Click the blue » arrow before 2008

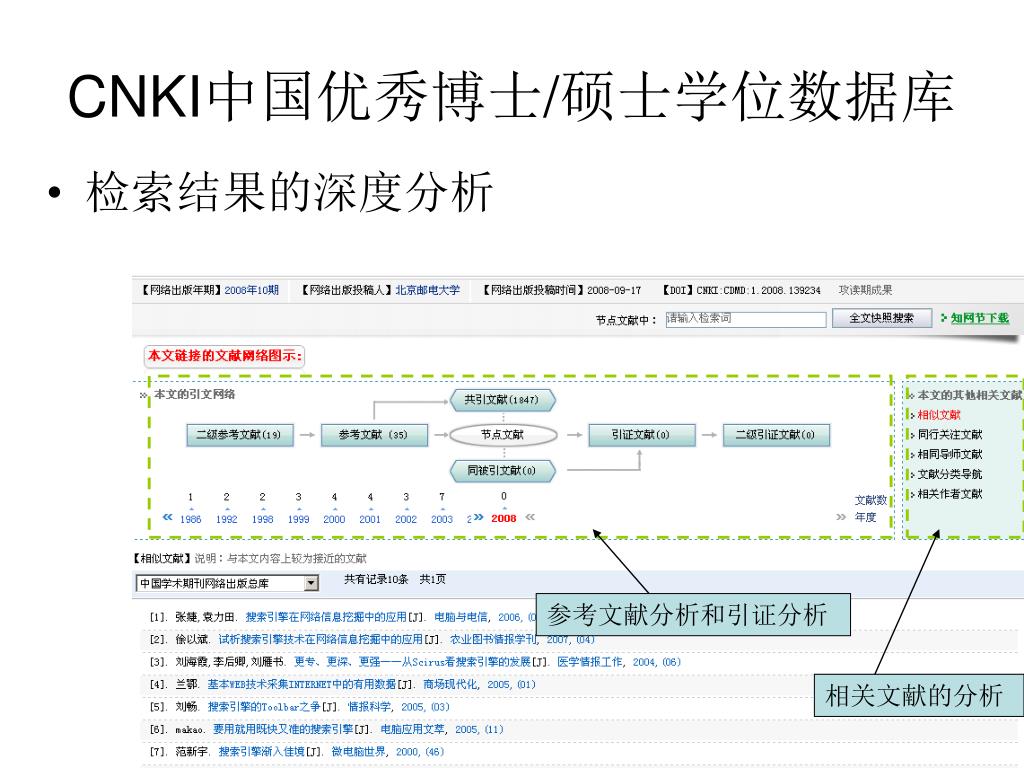(x=478, y=517)
